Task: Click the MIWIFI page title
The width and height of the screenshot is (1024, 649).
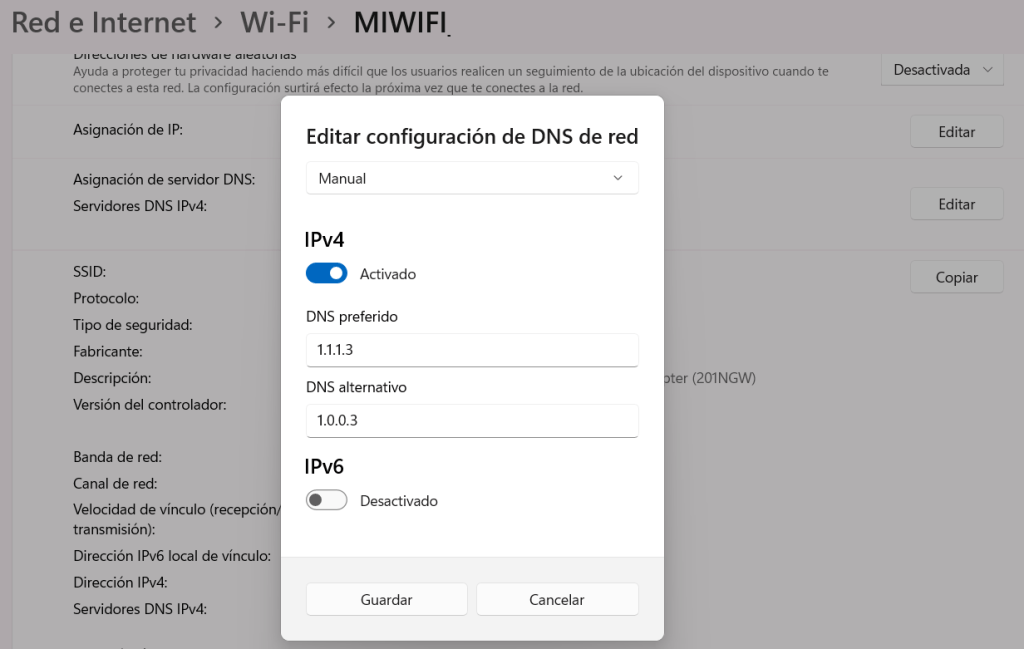Action: coord(399,22)
